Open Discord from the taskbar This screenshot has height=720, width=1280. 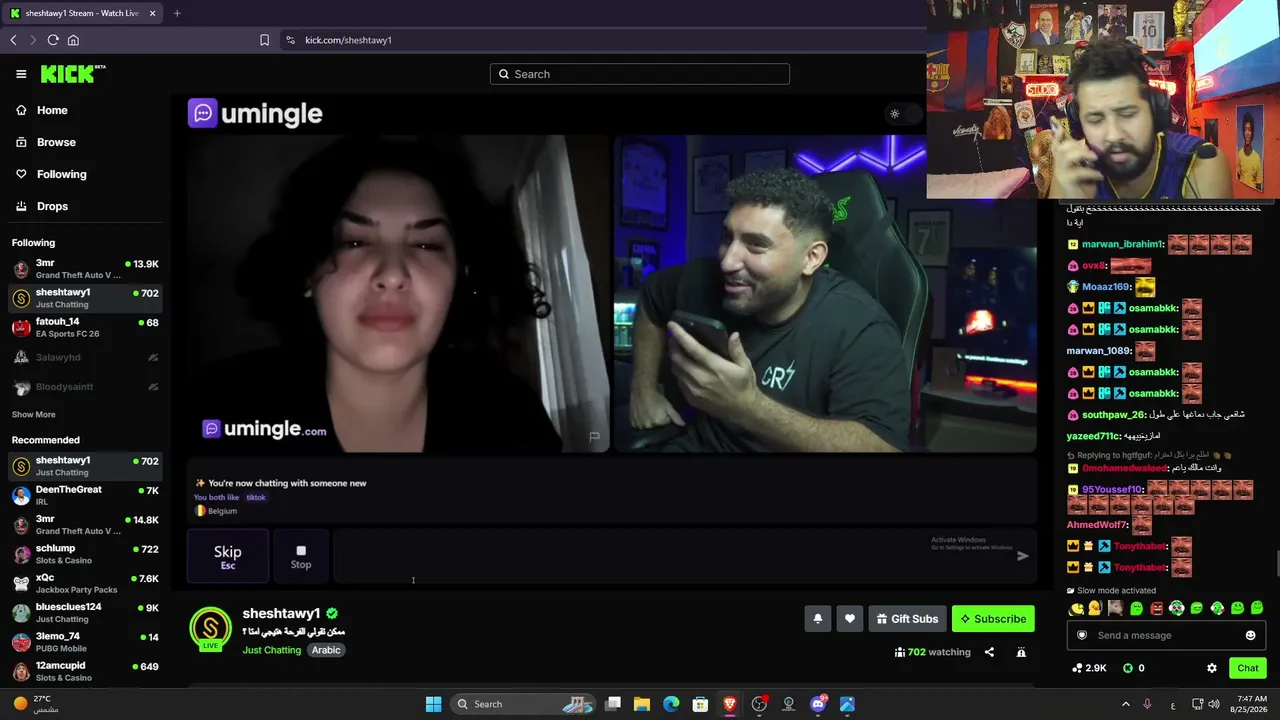click(818, 704)
